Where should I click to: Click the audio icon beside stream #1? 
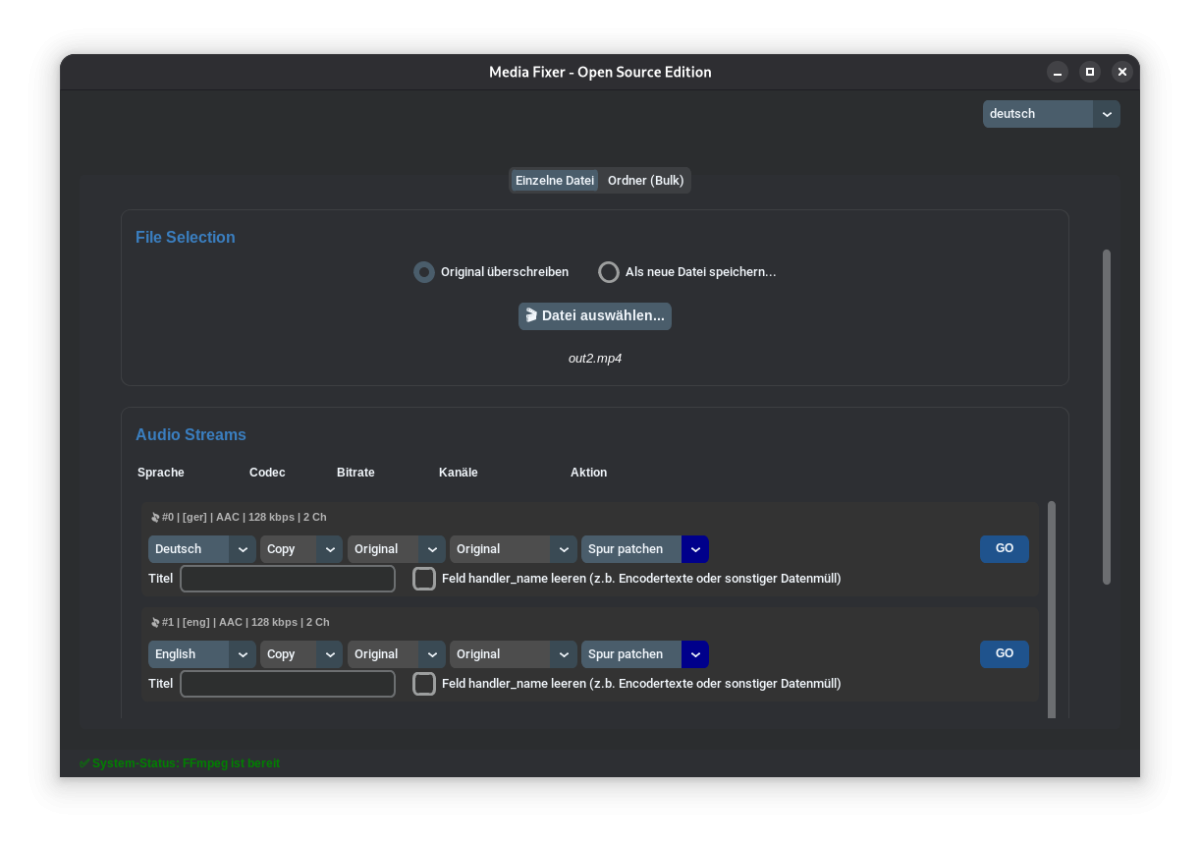click(155, 623)
